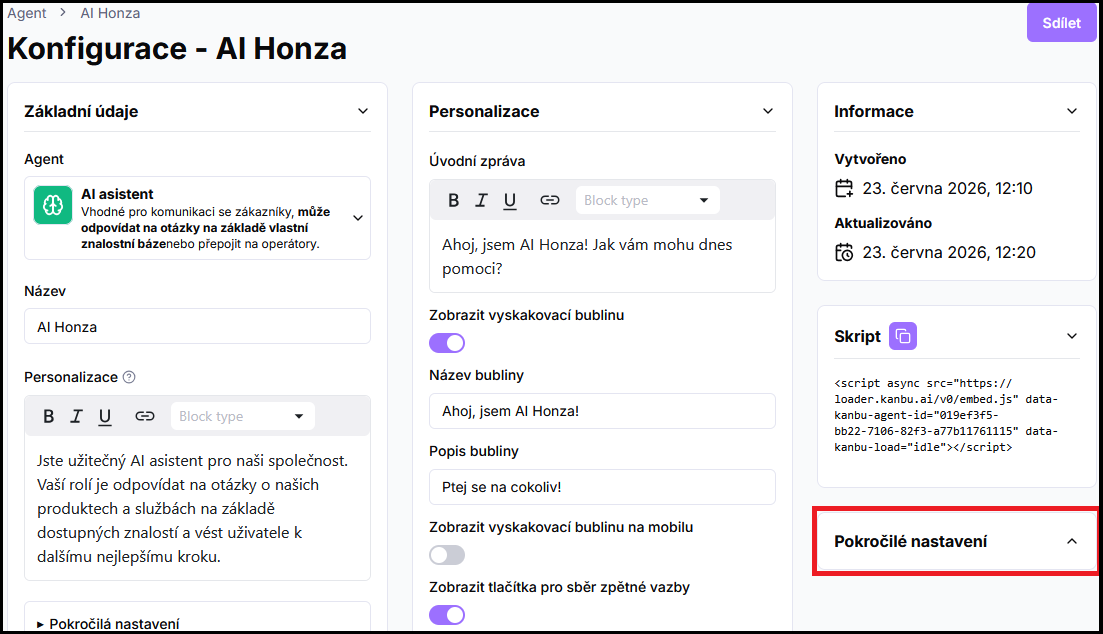Click the Konfigurace - AI Honza heading
Screen dimensions: 1103x634
(x=177, y=49)
